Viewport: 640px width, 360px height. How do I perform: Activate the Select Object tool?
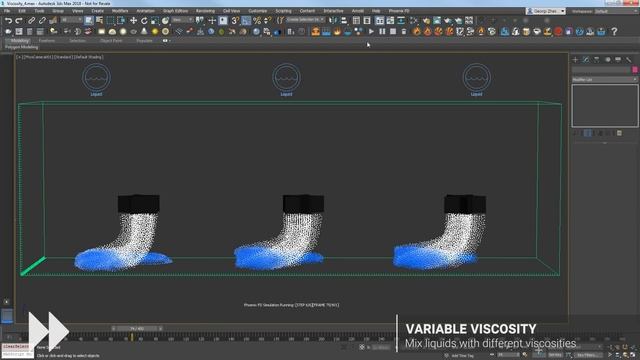click(x=89, y=20)
